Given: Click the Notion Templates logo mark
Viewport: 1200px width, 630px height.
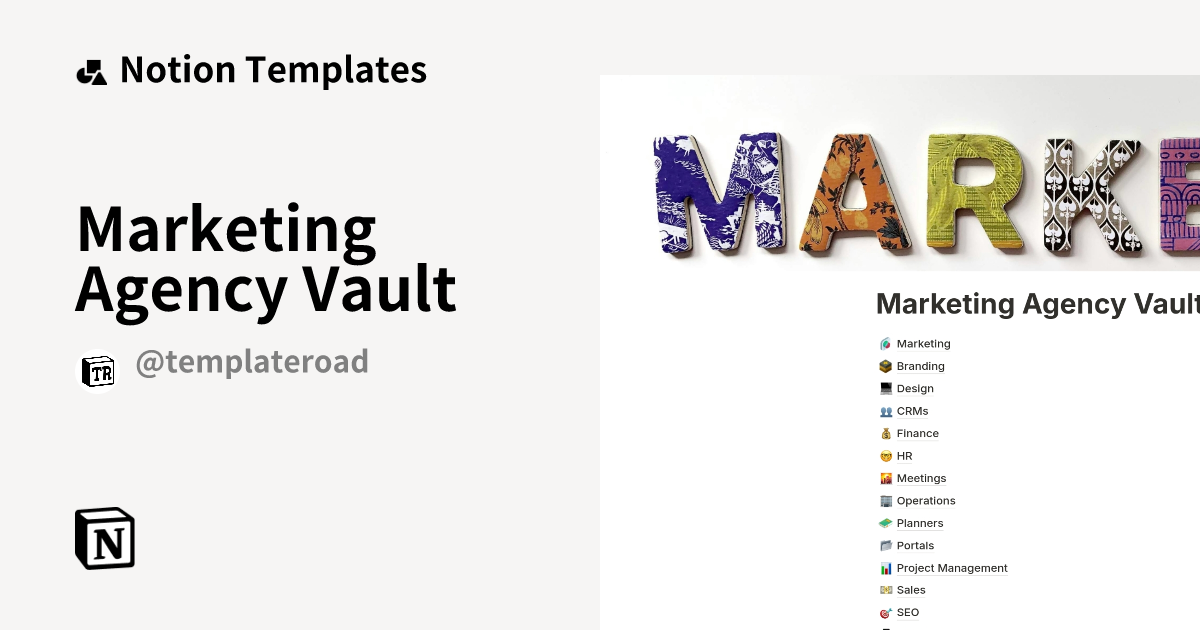Looking at the screenshot, I should coord(91,69).
